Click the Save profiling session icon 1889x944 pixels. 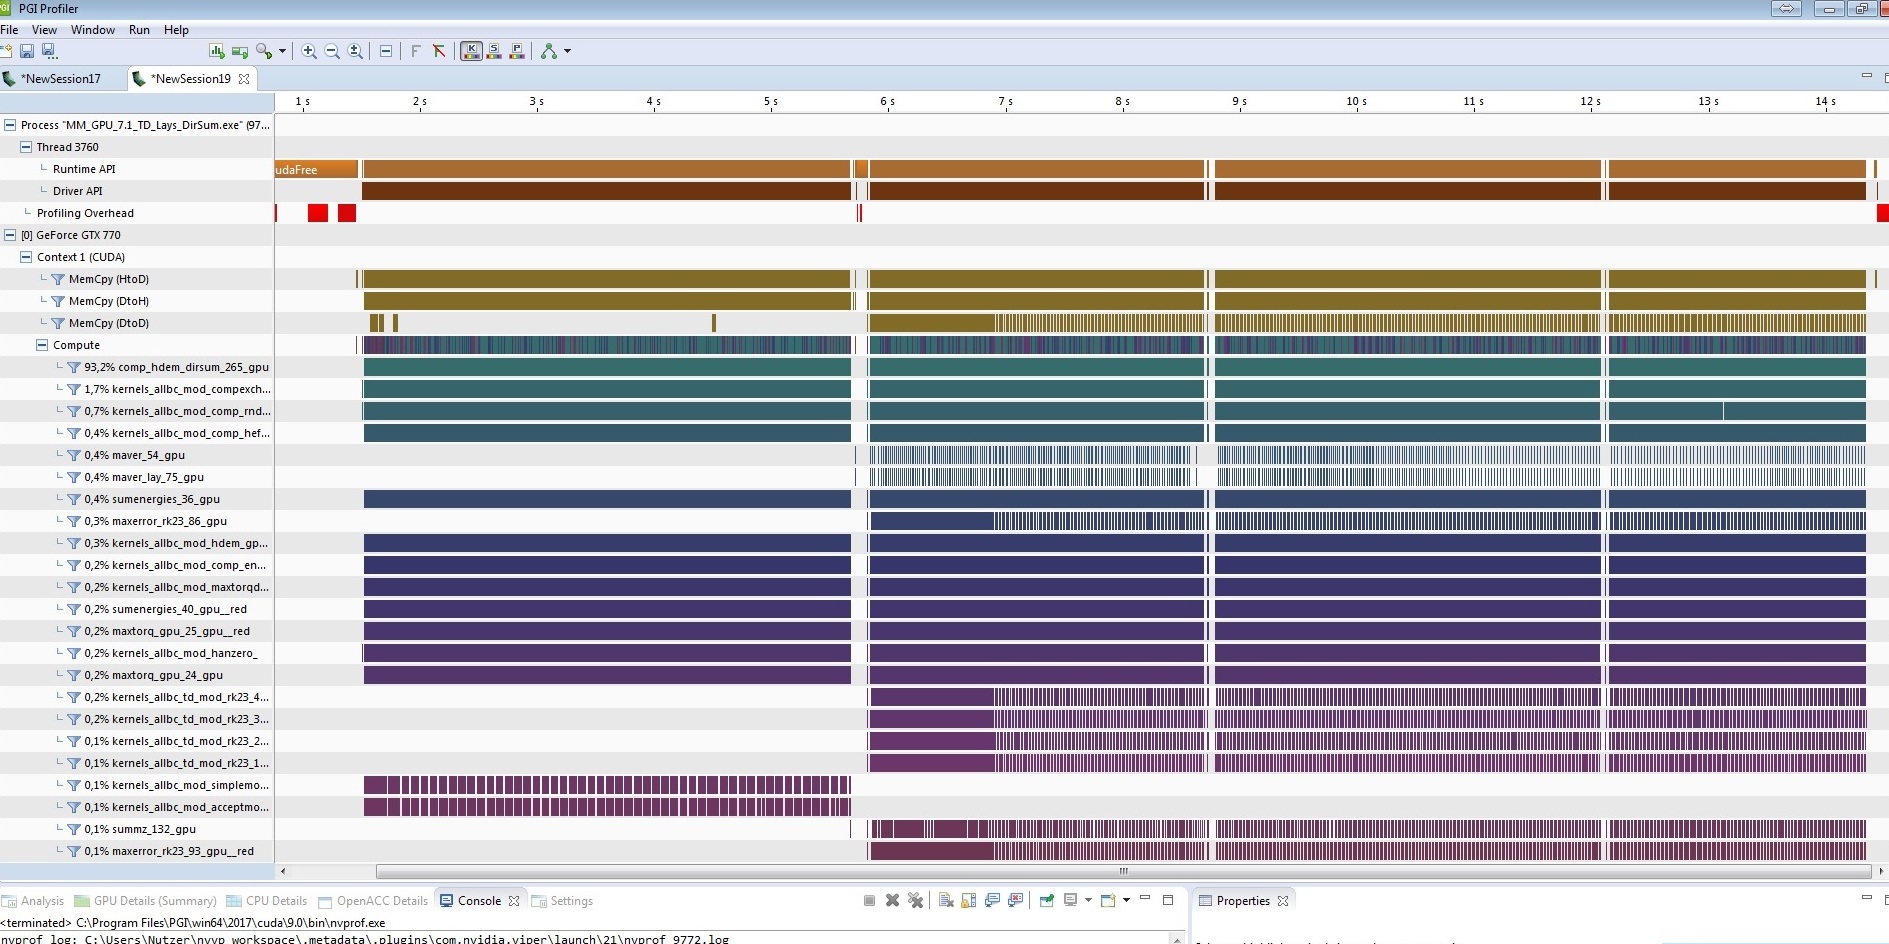point(27,51)
